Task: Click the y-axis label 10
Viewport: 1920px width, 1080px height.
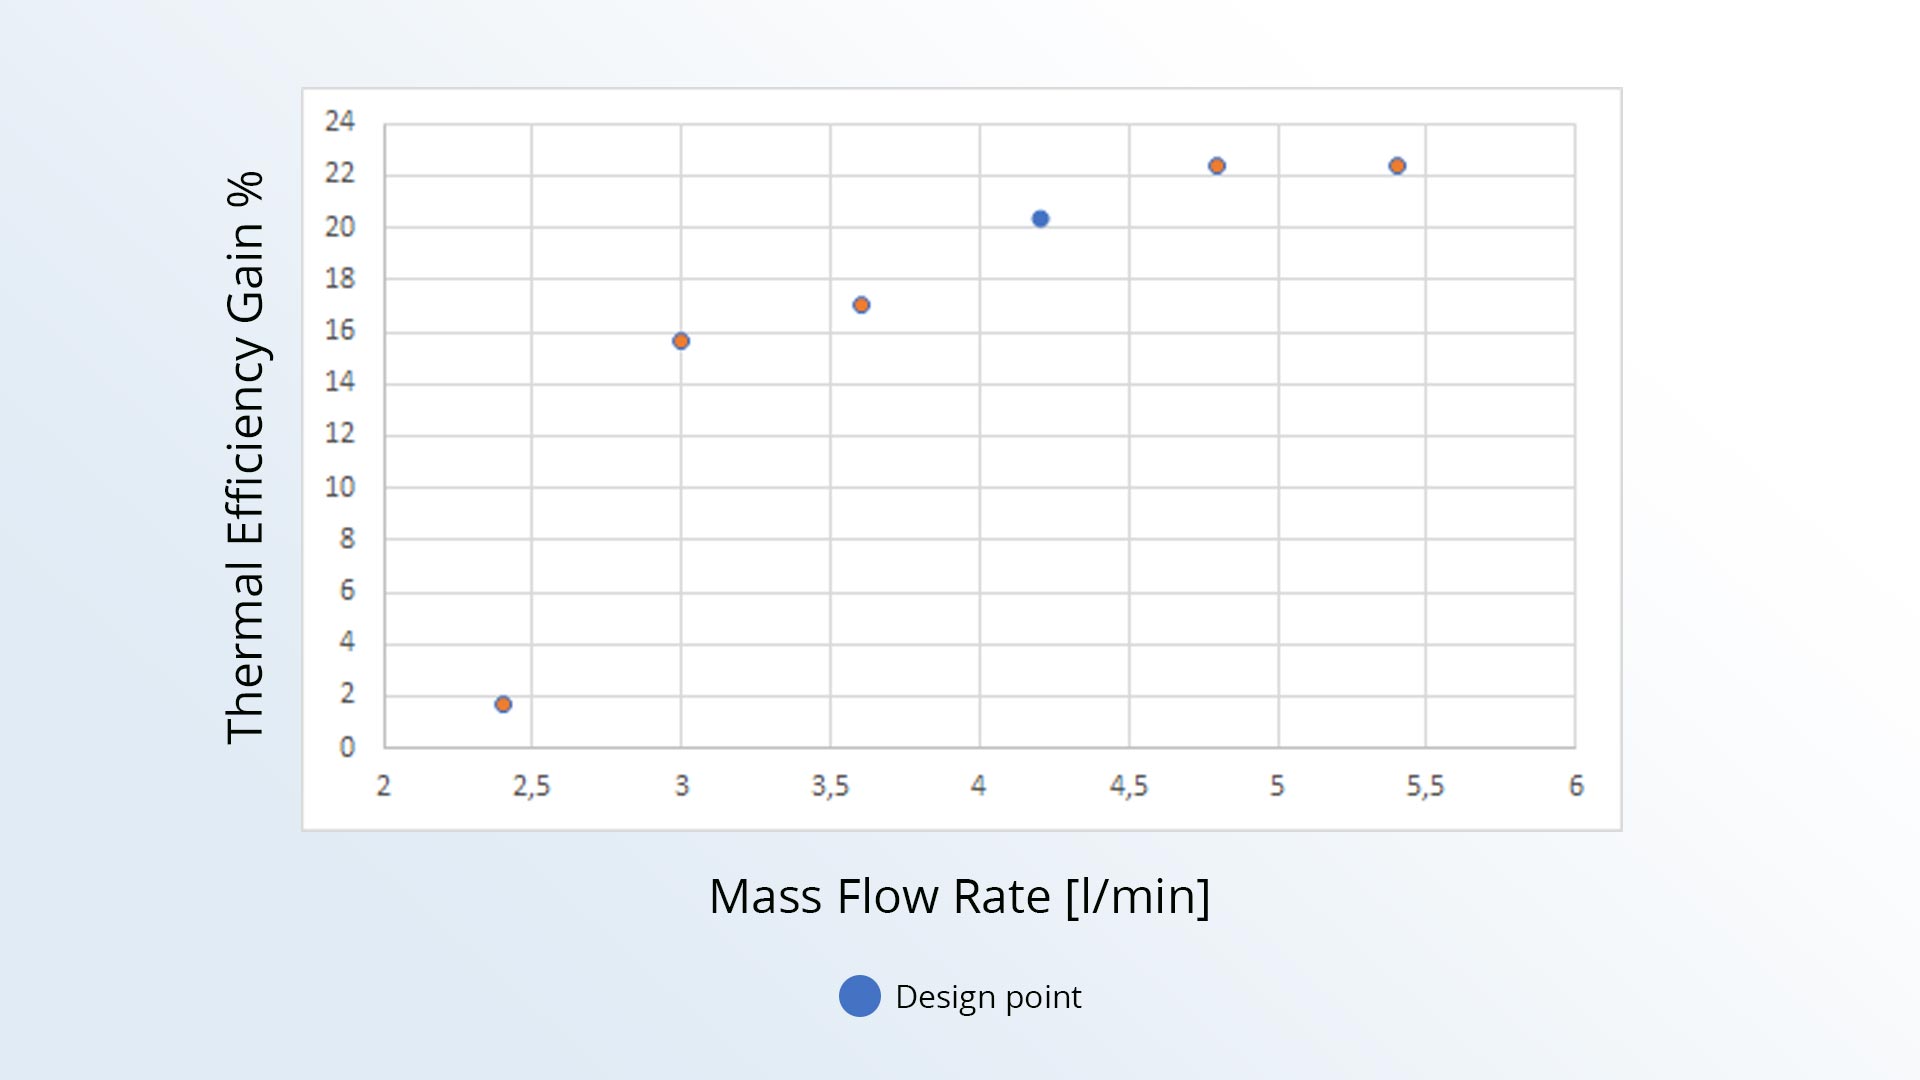Action: [340, 487]
